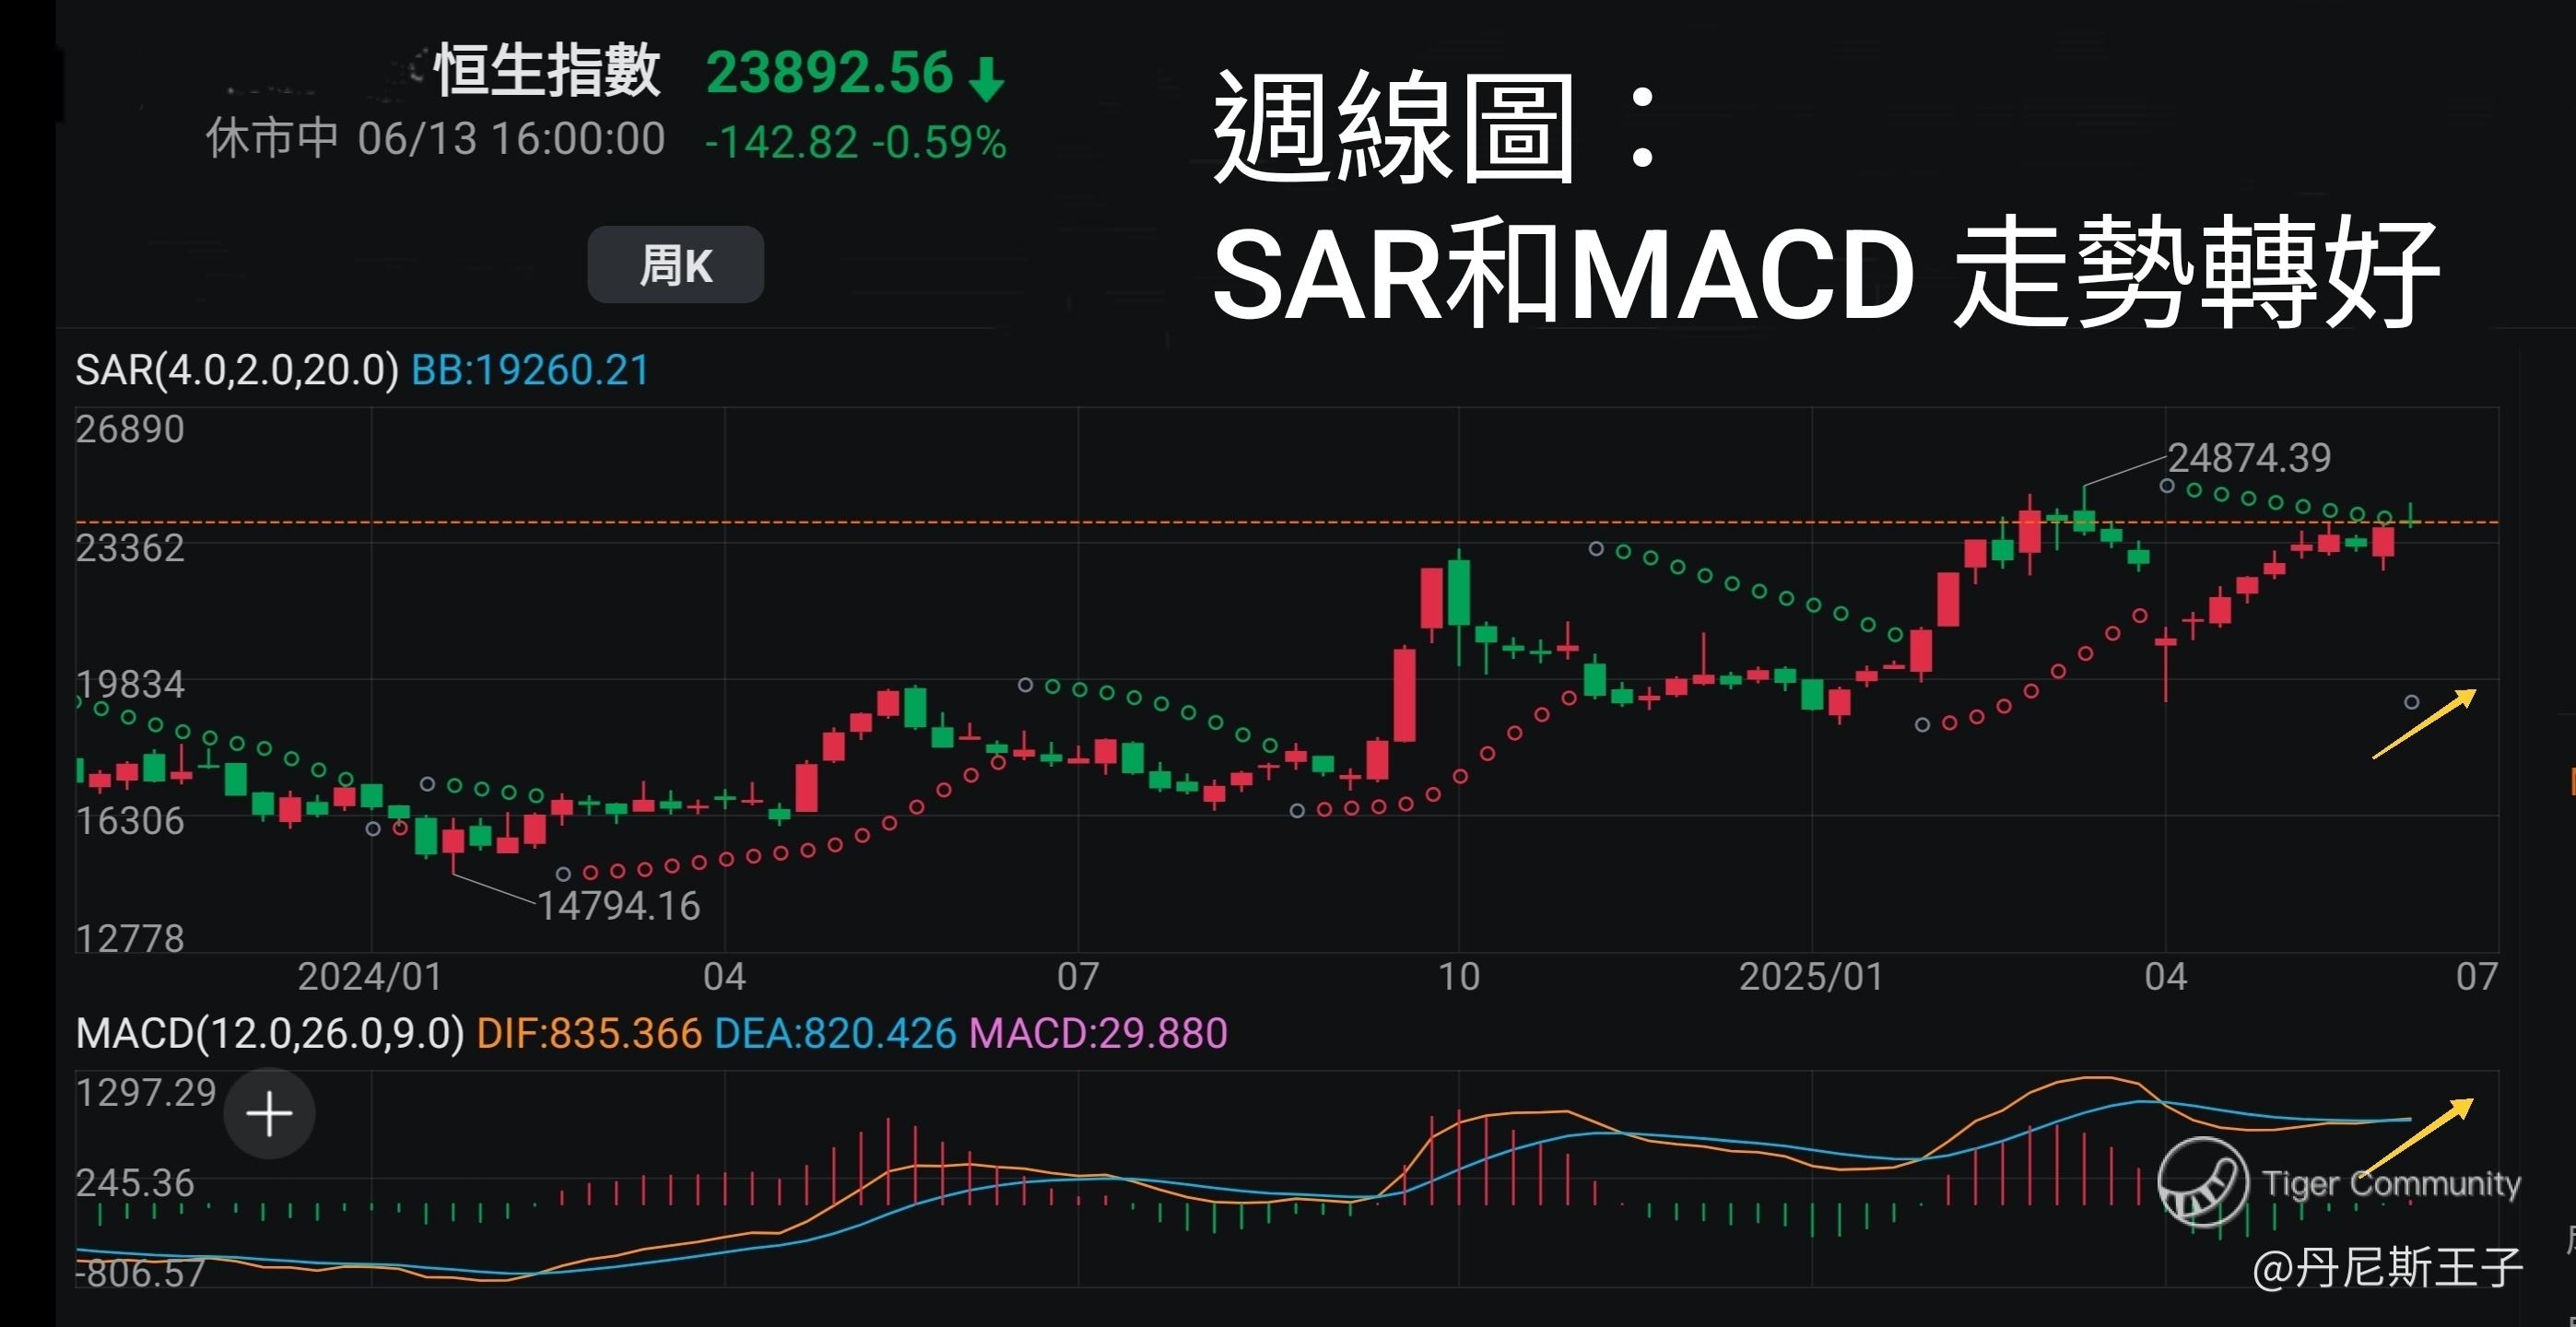This screenshot has width=2576, height=1327.
Task: Click the index price 23892.56
Action: [x=830, y=73]
